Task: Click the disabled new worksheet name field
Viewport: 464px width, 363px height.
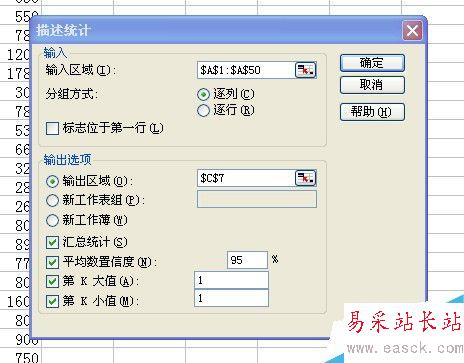Action: 257,199
